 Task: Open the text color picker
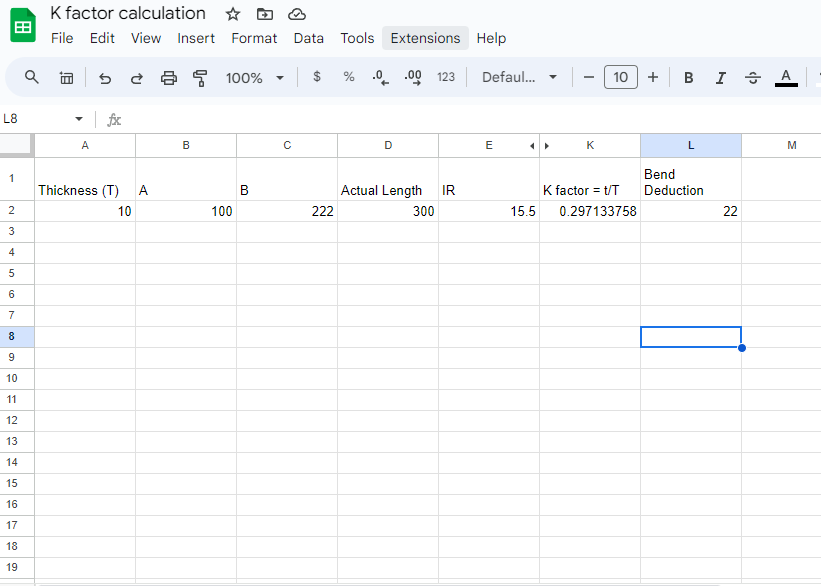(786, 77)
